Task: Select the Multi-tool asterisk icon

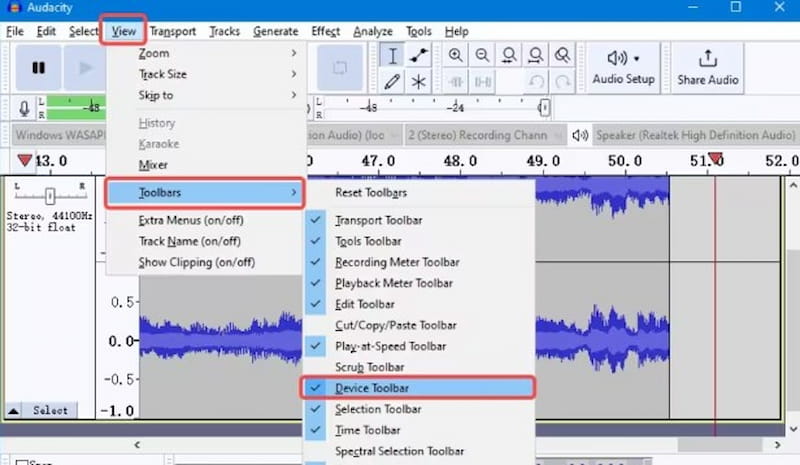Action: click(418, 82)
